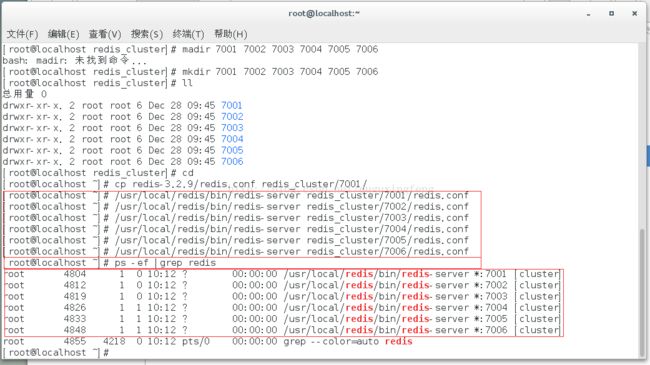Click the redis-server 7006/redis.conf command
Viewport: 650px width, 365px height.
click(x=236, y=251)
